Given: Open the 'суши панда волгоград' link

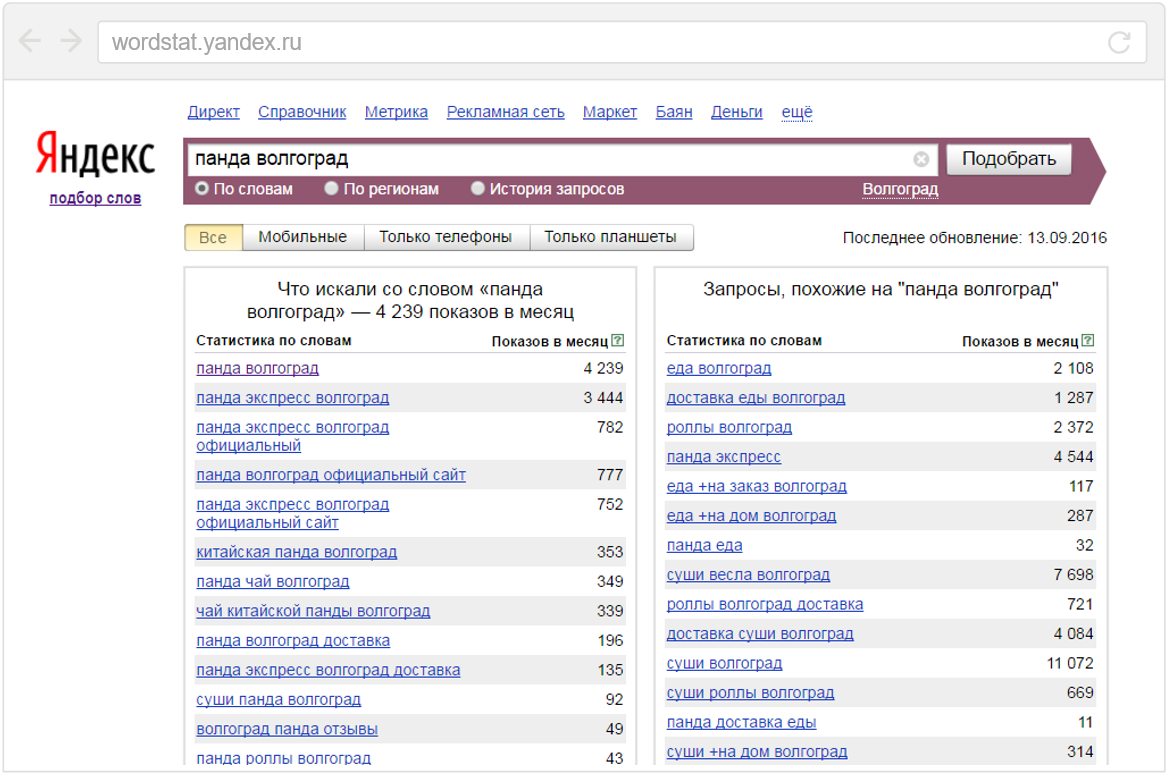Looking at the screenshot, I should pos(278,700).
